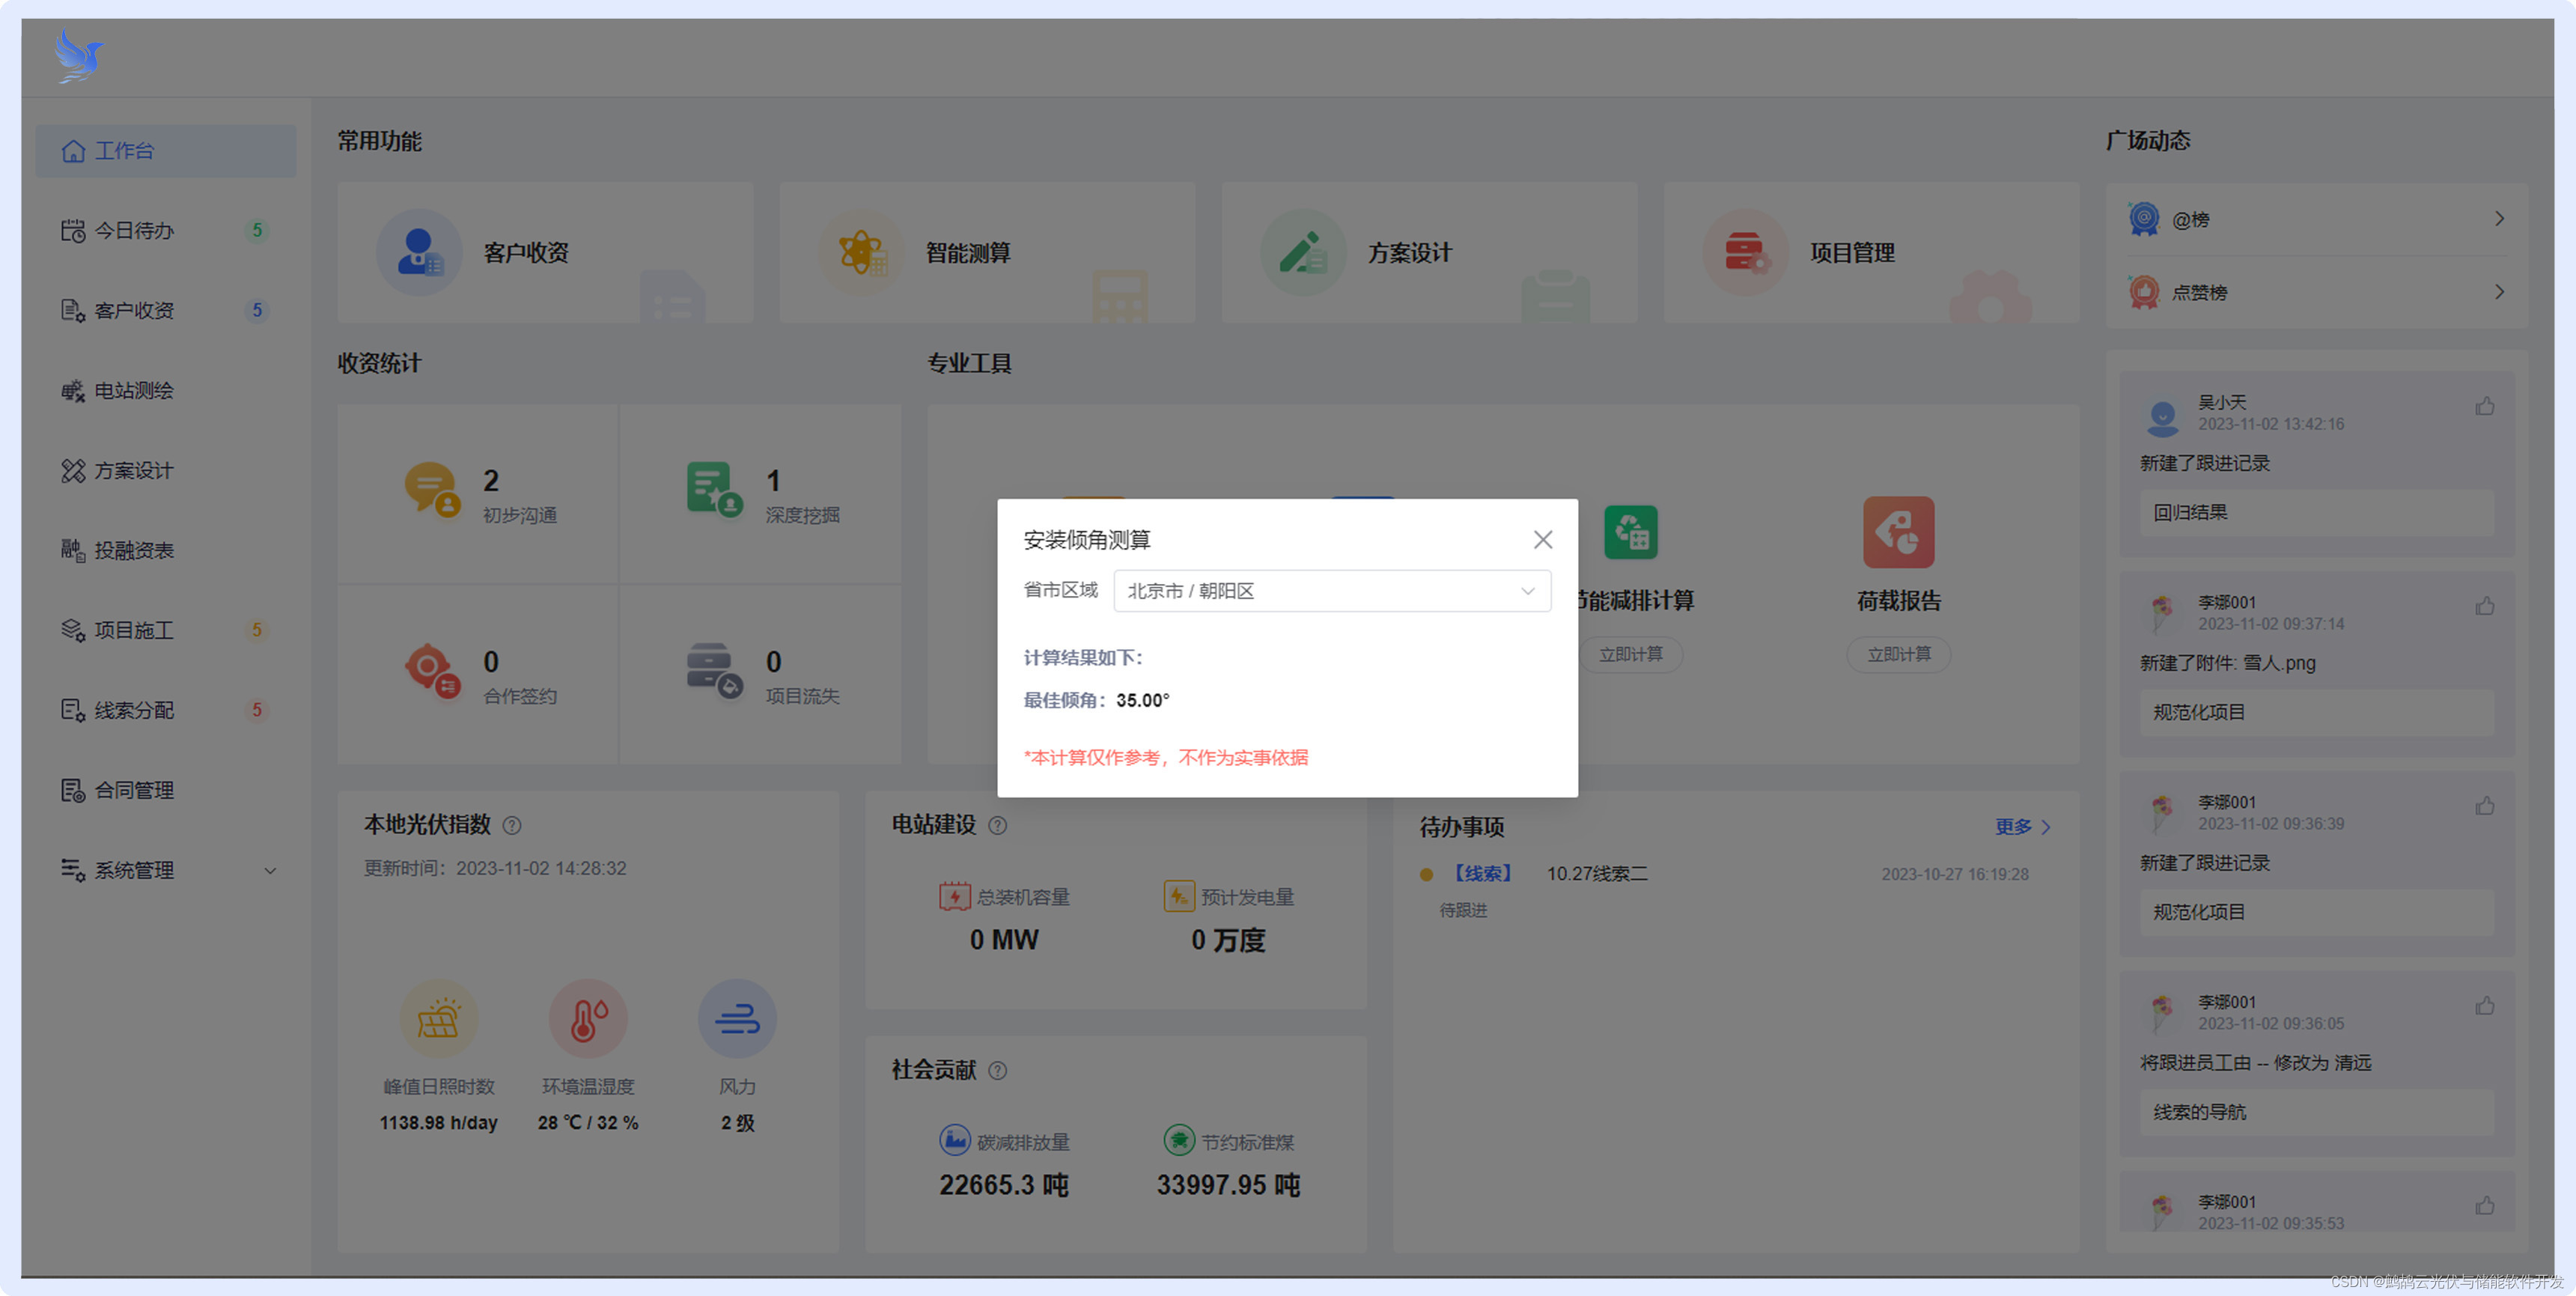Click the phoenix logo in the header
The width and height of the screenshot is (2576, 1296).
(79, 56)
